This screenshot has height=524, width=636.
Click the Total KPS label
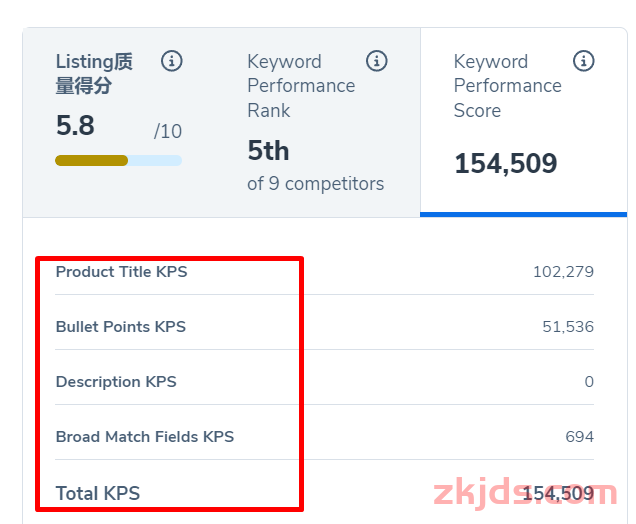tap(98, 494)
